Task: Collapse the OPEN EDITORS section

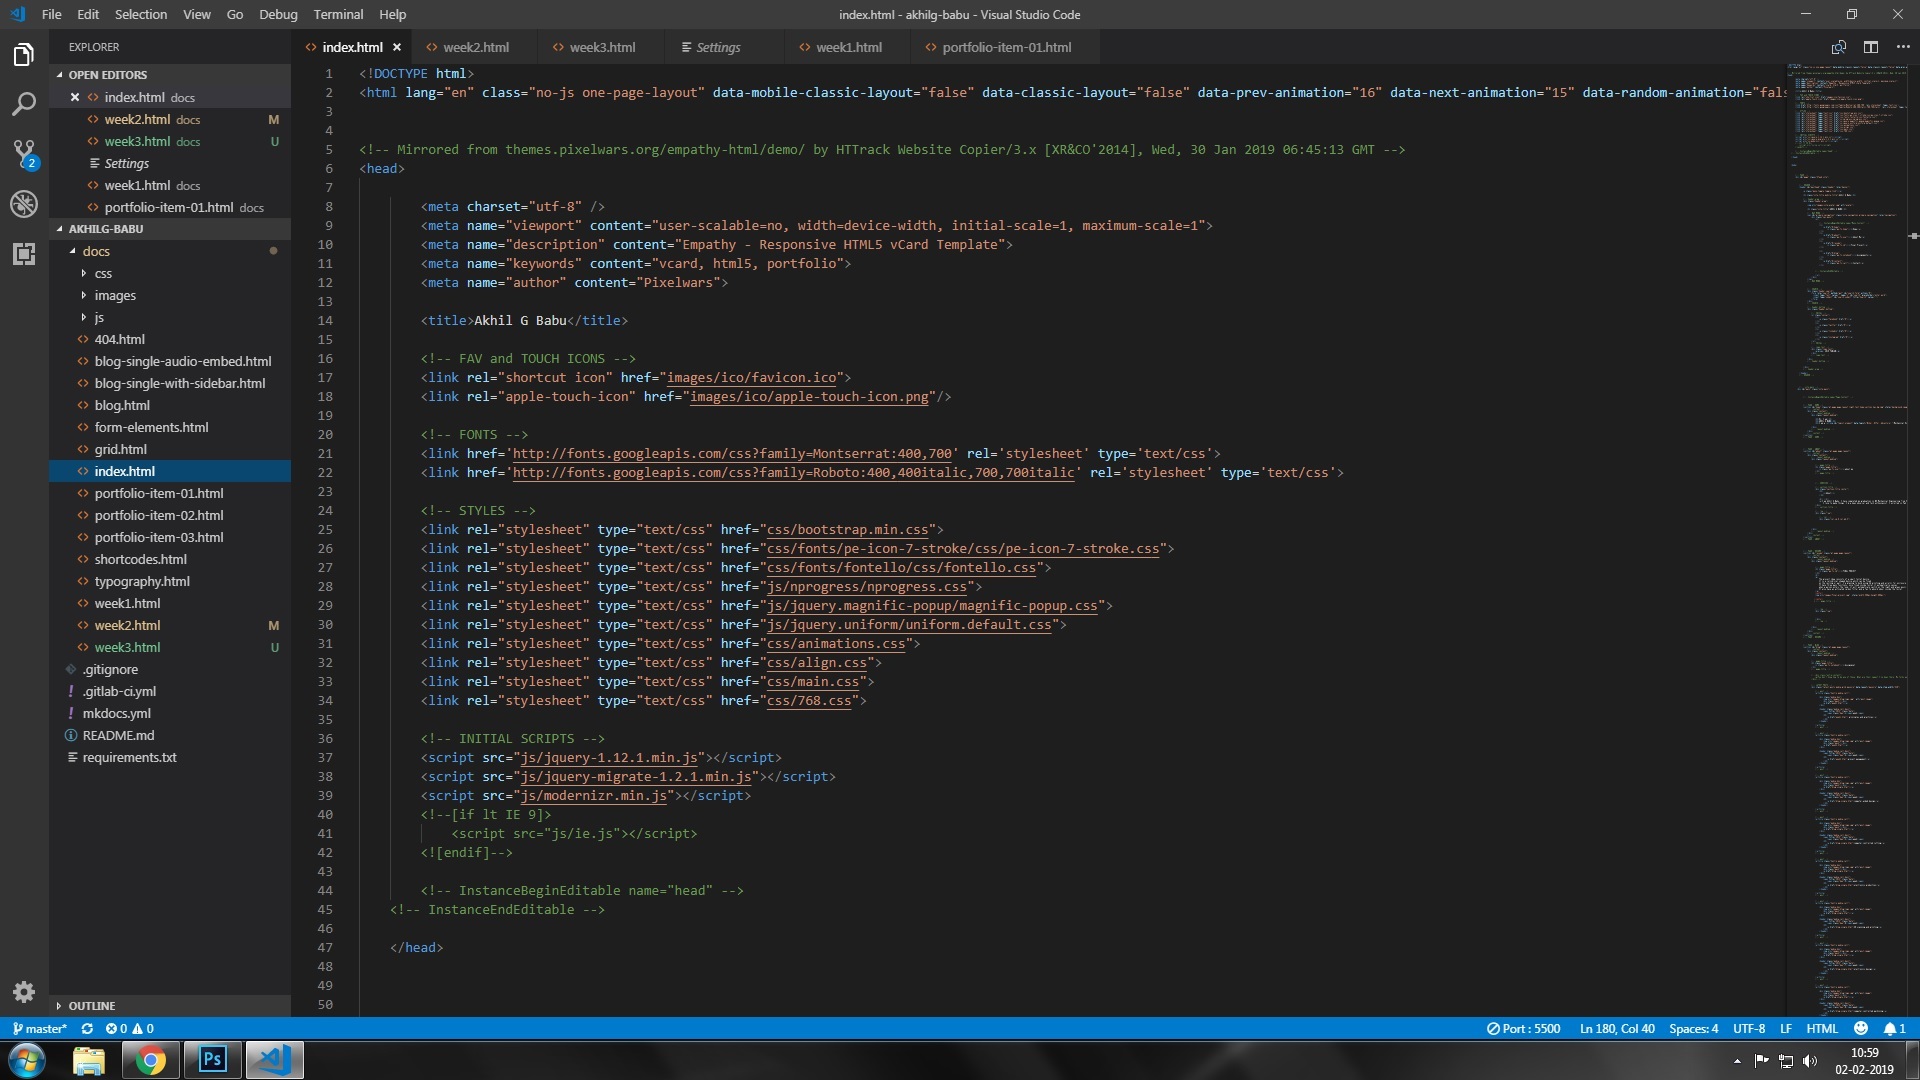Action: pos(107,75)
